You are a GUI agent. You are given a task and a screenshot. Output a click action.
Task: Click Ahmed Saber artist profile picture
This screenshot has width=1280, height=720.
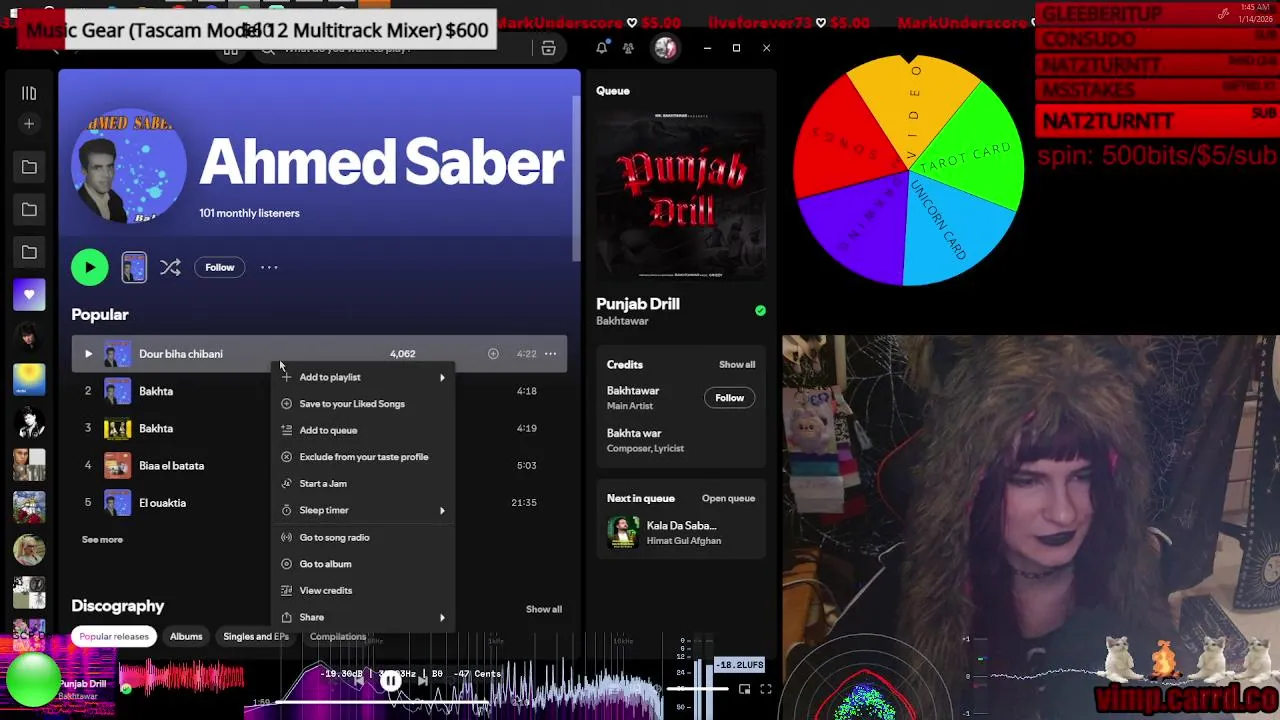tap(129, 167)
